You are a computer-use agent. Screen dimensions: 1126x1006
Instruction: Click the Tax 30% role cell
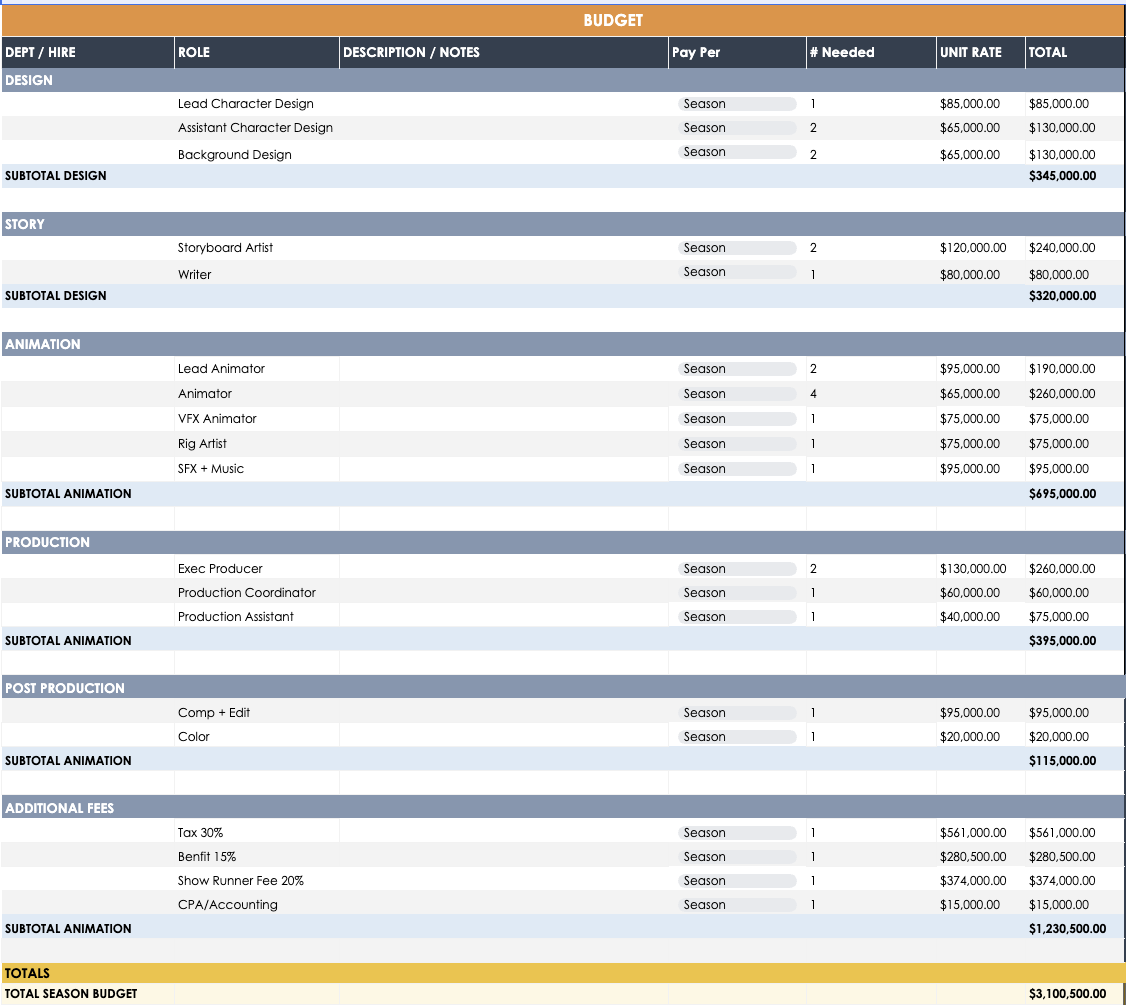click(x=256, y=833)
